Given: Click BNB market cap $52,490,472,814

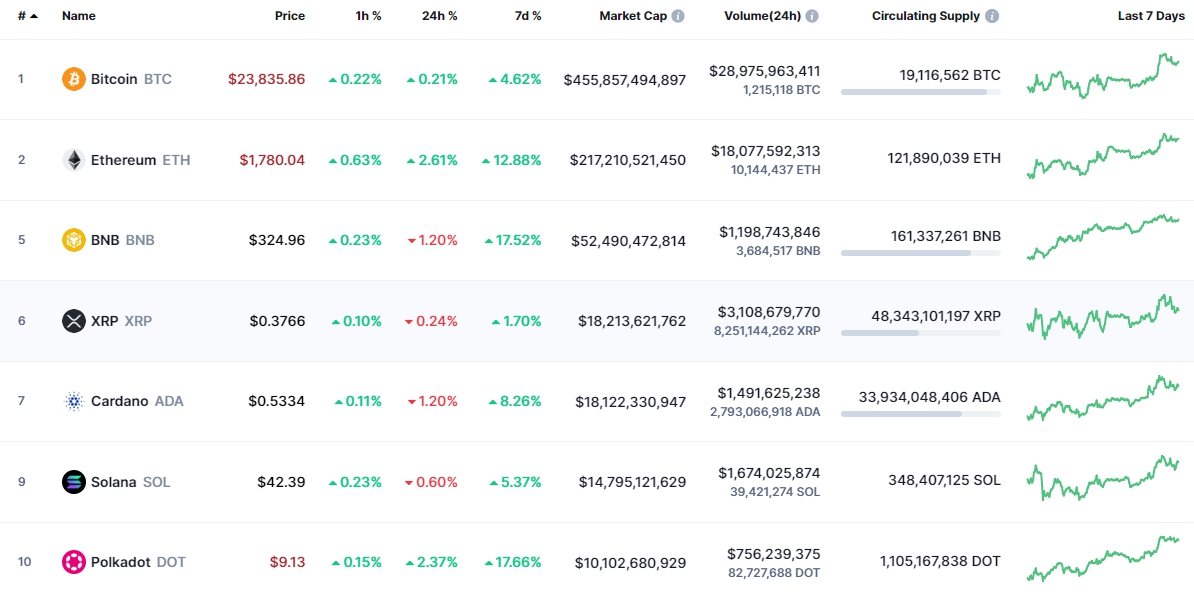Looking at the screenshot, I should pos(628,241).
